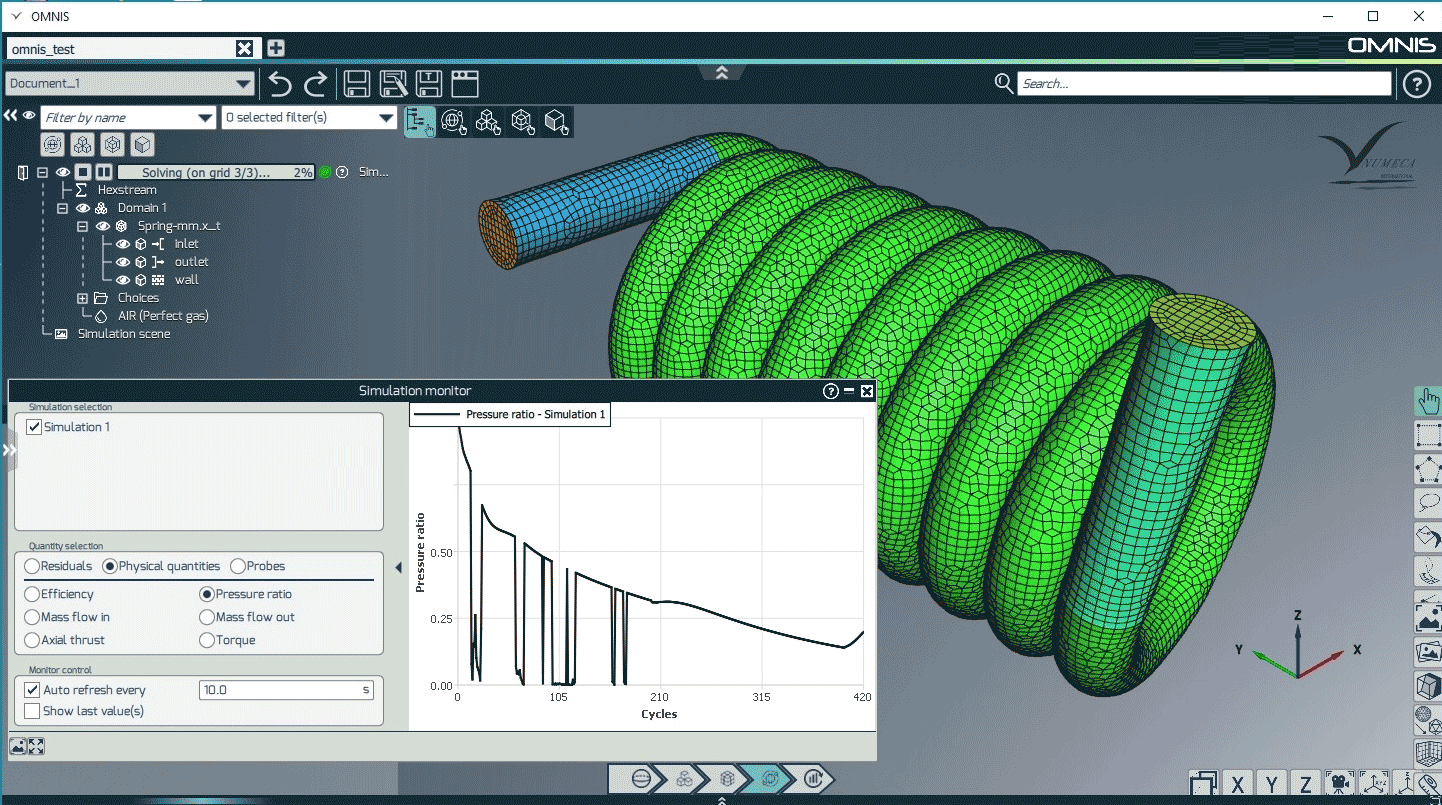1442x805 pixels.
Task: Collapse the left panel with the double chevron
Action: 10,116
